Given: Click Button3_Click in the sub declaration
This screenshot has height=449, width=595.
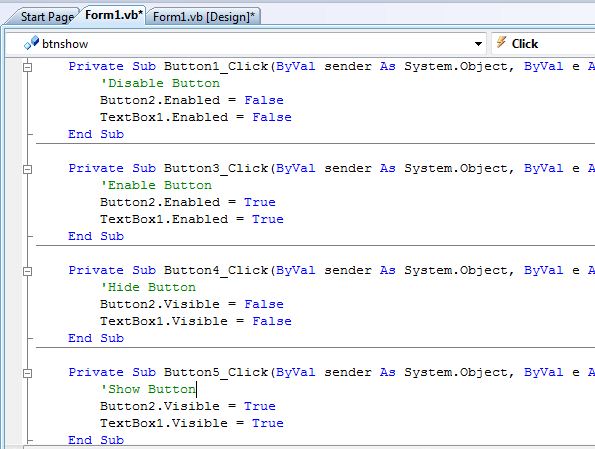Looking at the screenshot, I should pyautogui.click(x=216, y=169).
